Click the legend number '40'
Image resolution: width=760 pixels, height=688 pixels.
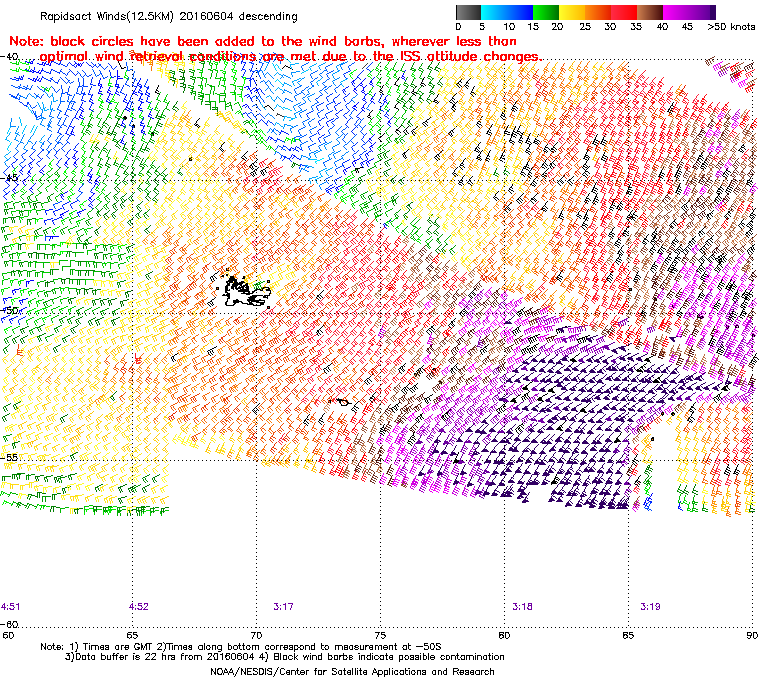663,27
